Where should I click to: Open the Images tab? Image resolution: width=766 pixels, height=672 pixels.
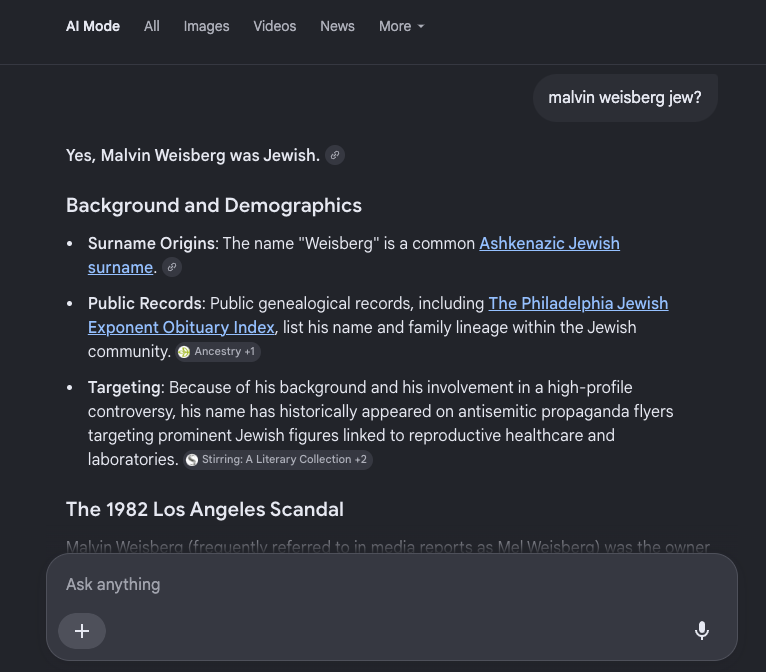(206, 26)
